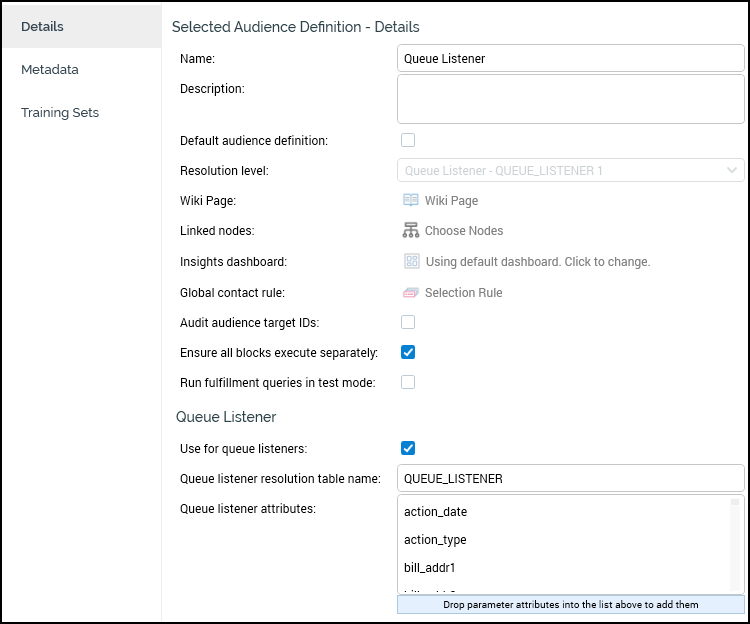
Task: Click the Insights dashboard icon
Action: [410, 262]
